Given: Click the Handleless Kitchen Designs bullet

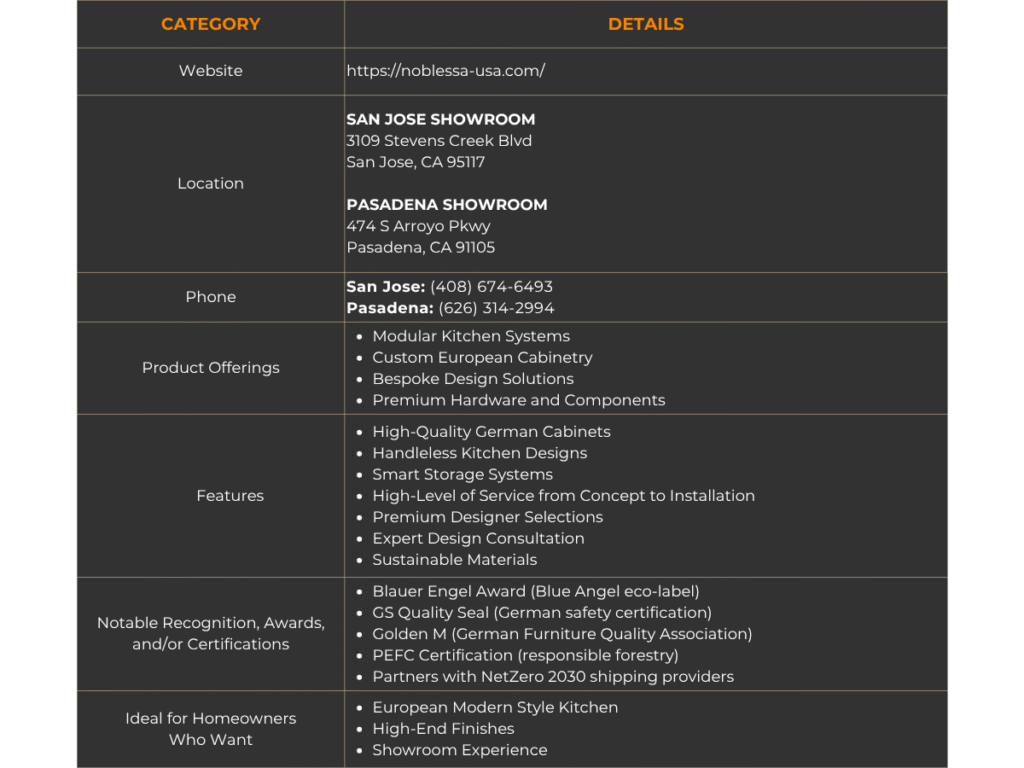Looking at the screenshot, I should tap(479, 453).
